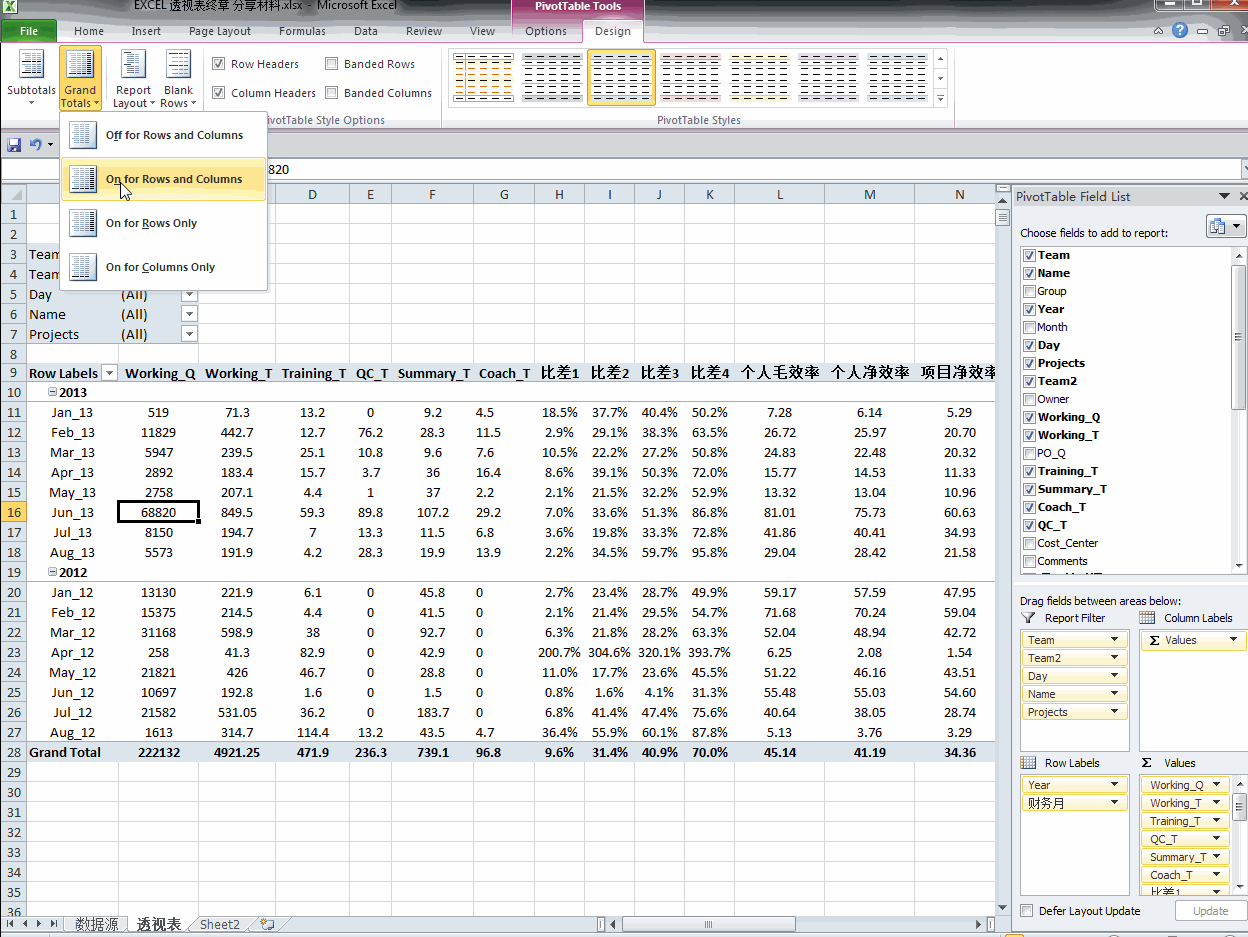Uncheck the Row Headers checkbox

coord(217,63)
